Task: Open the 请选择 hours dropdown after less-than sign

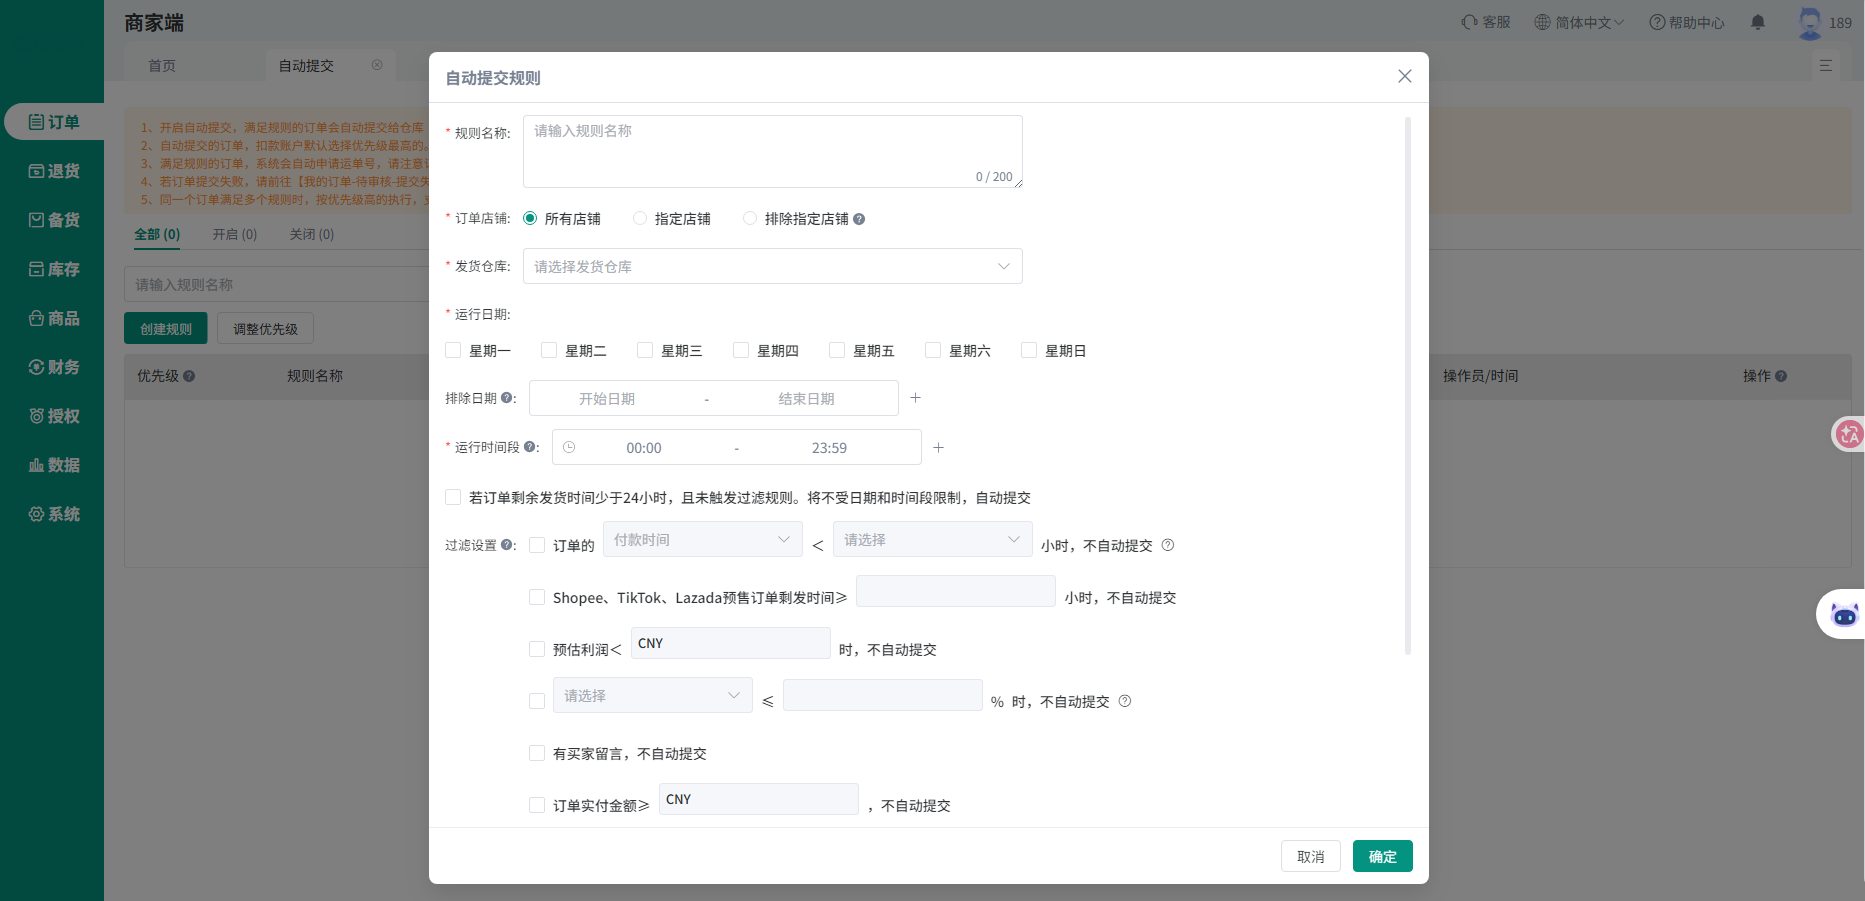Action: point(932,539)
